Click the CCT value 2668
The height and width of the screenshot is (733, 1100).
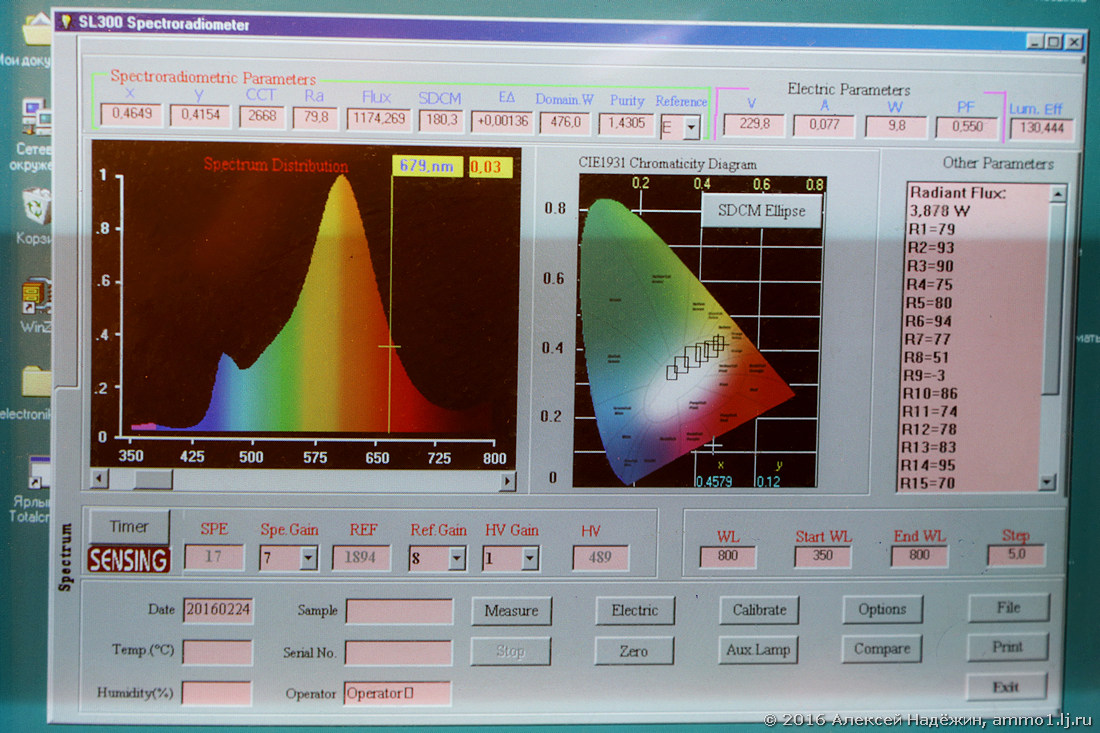point(262,116)
